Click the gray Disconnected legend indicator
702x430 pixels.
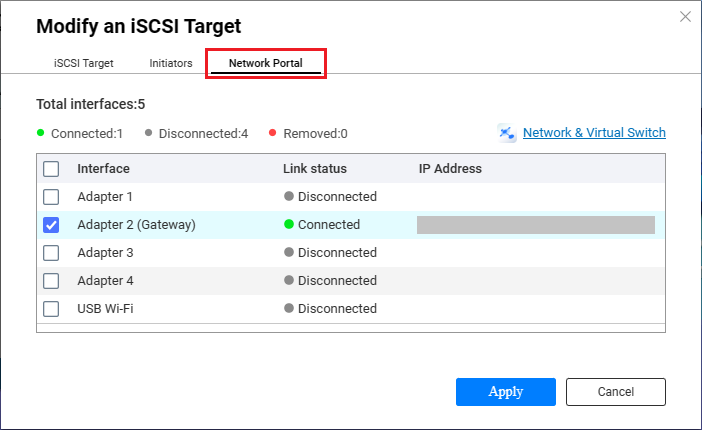[x=149, y=133]
